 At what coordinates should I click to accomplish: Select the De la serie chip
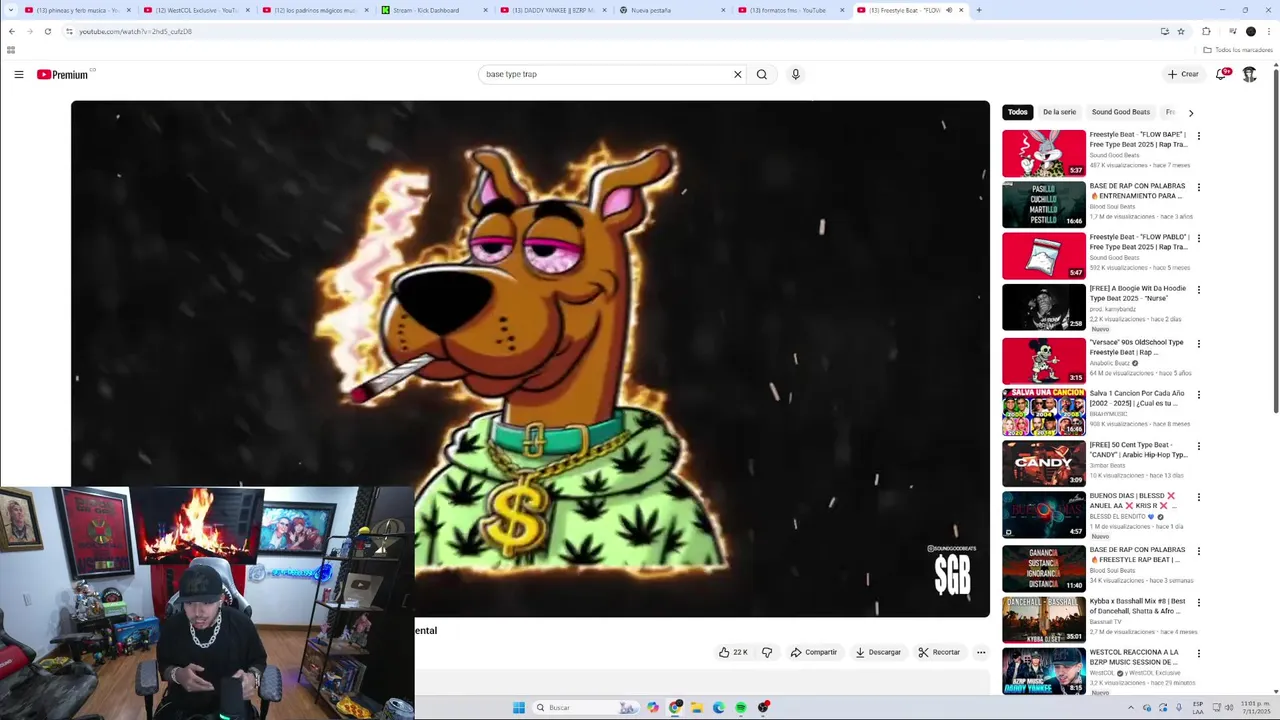[1059, 112]
